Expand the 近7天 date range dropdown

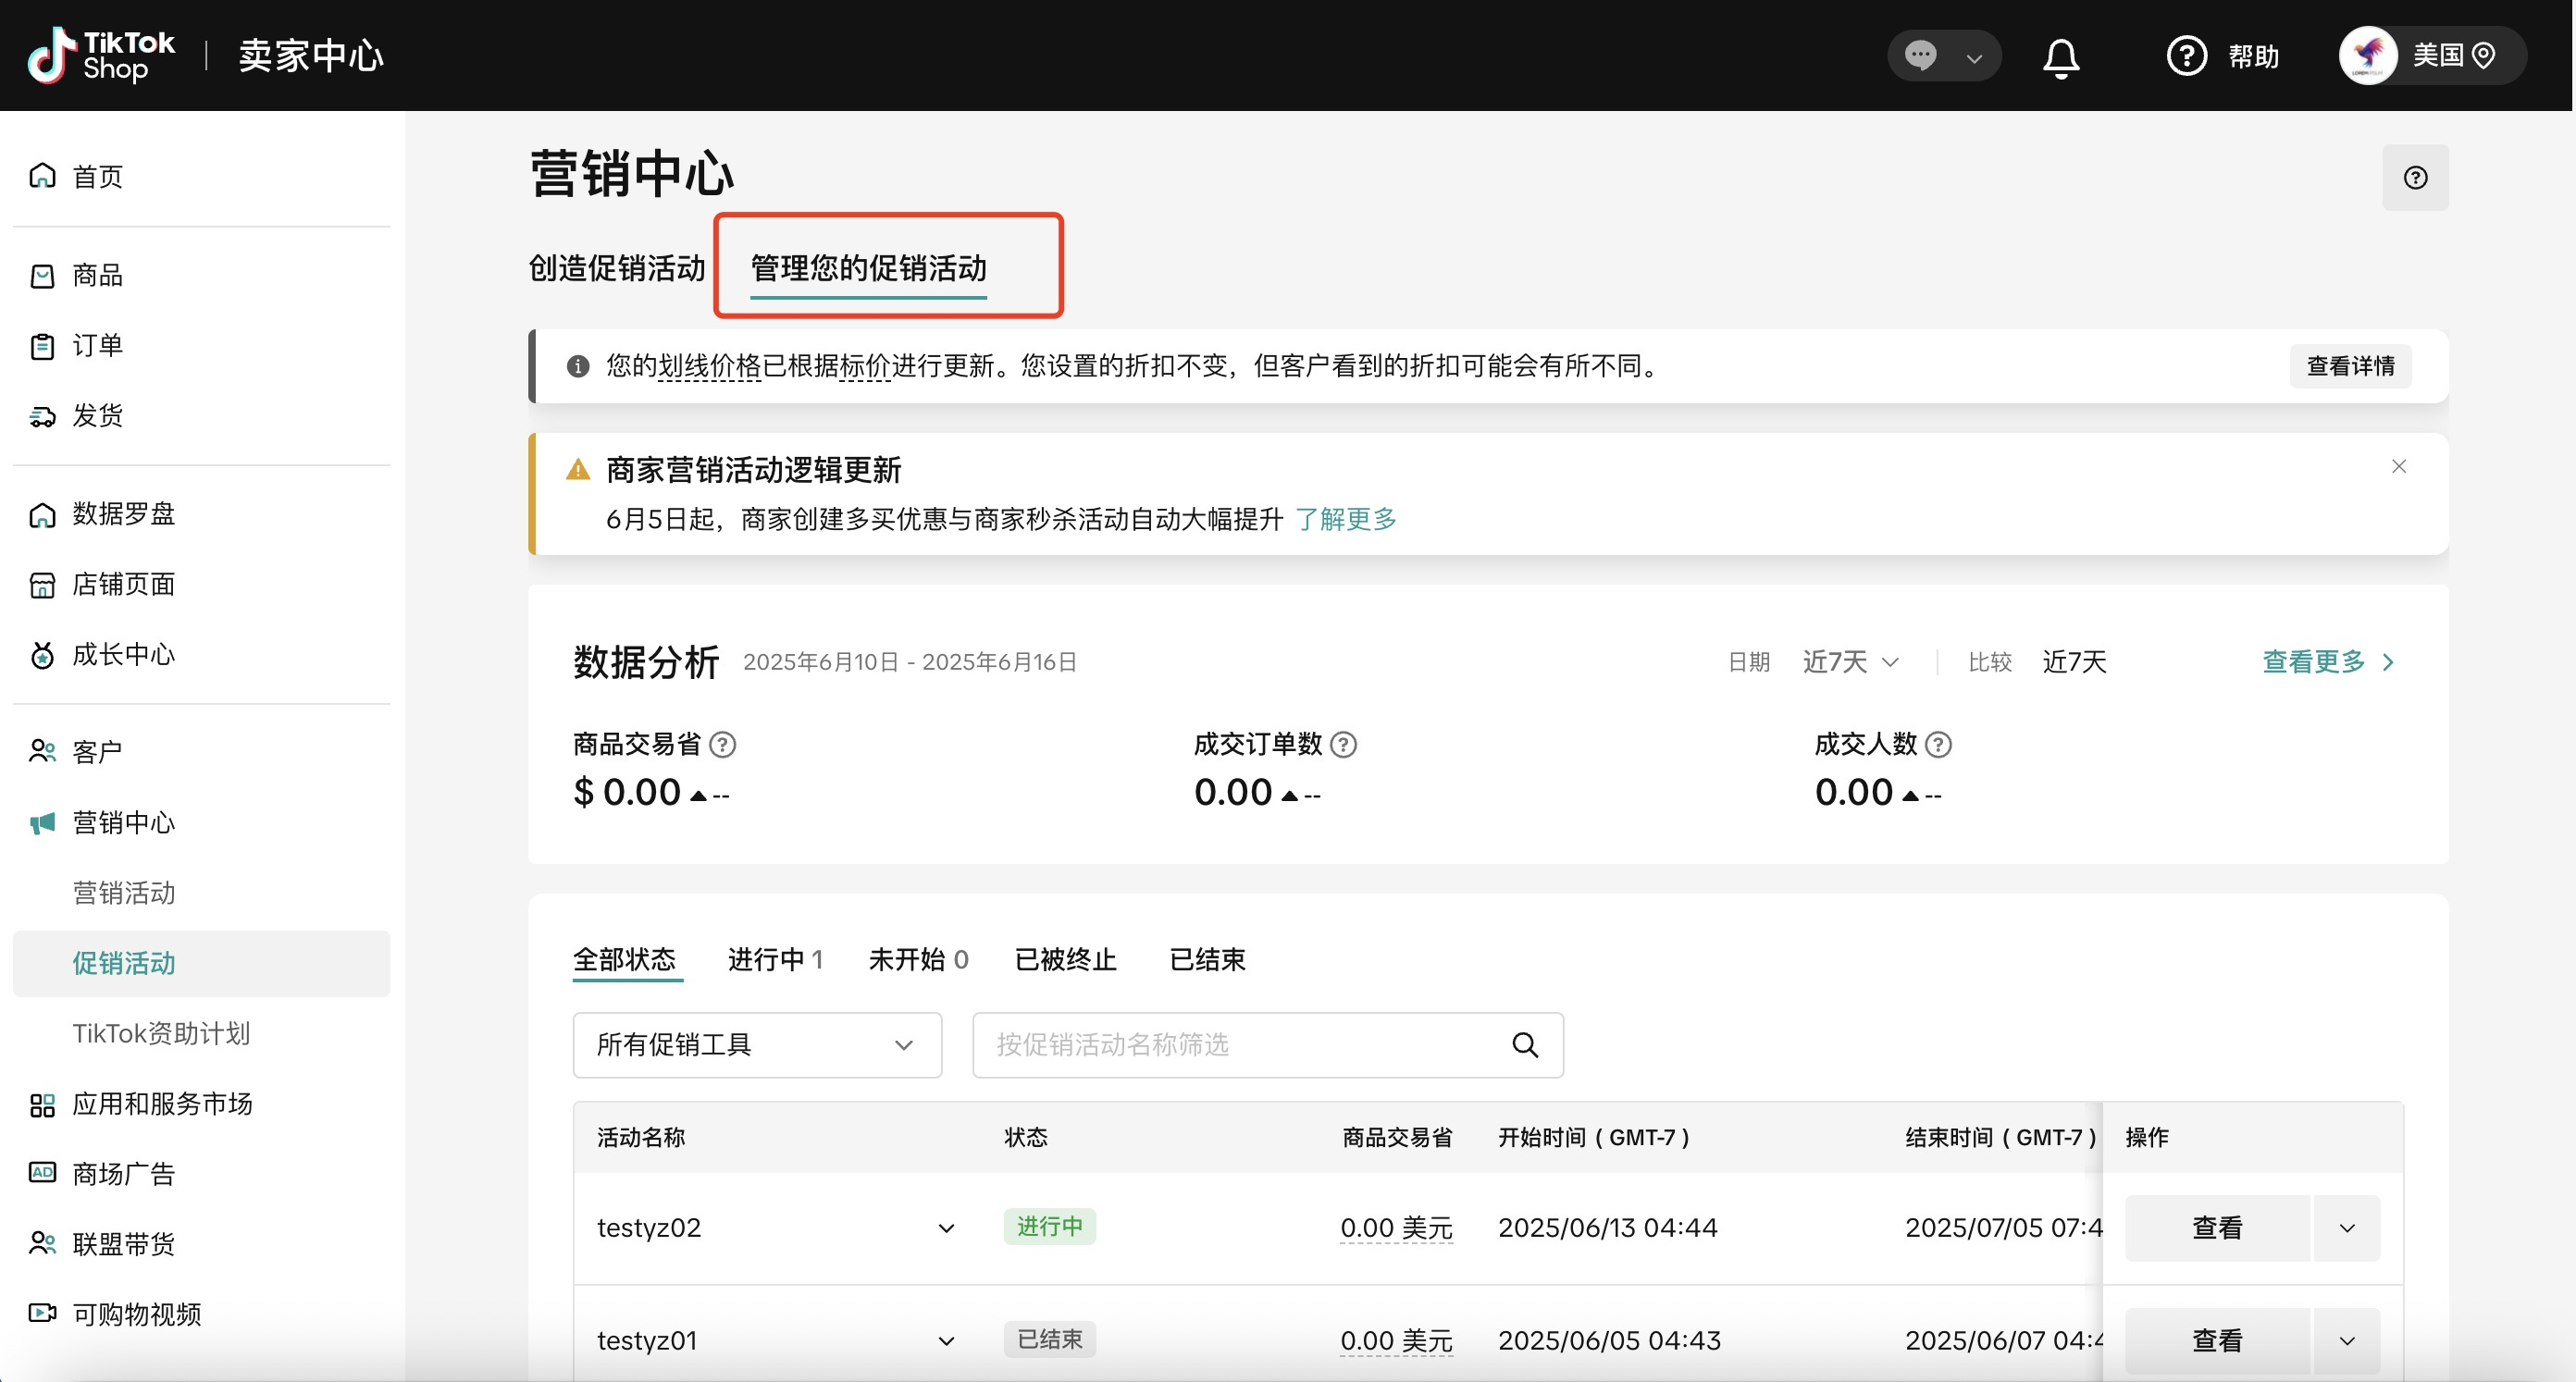point(1850,662)
